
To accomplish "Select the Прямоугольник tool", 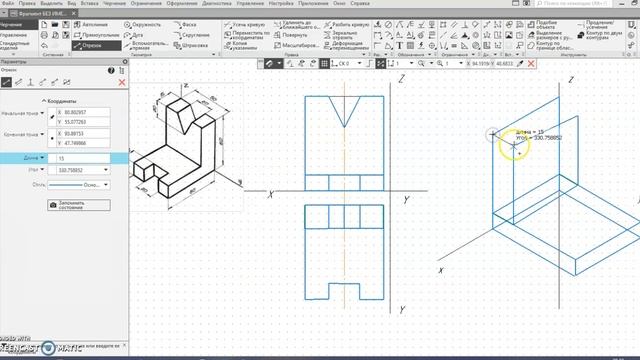I will coord(96,35).
